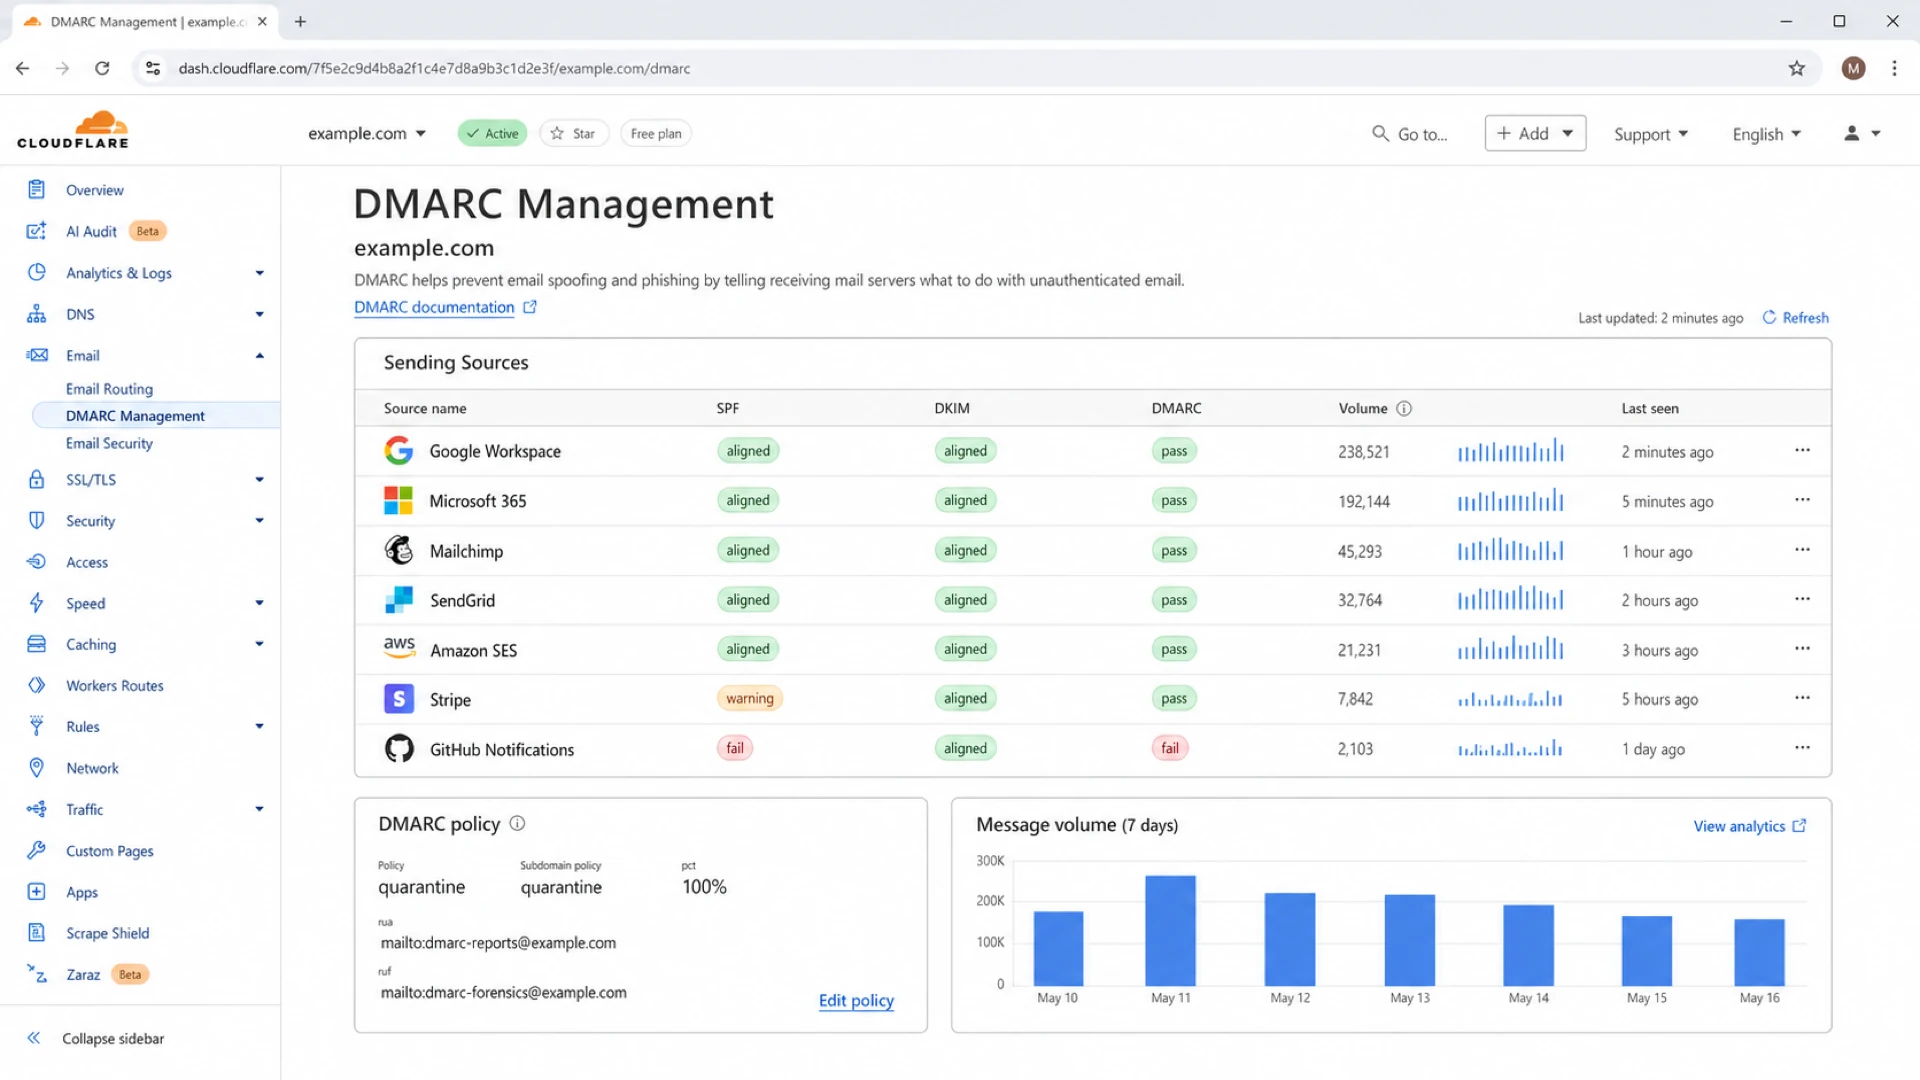The width and height of the screenshot is (1920, 1080).
Task: Click the Security shield icon
Action: tap(37, 520)
